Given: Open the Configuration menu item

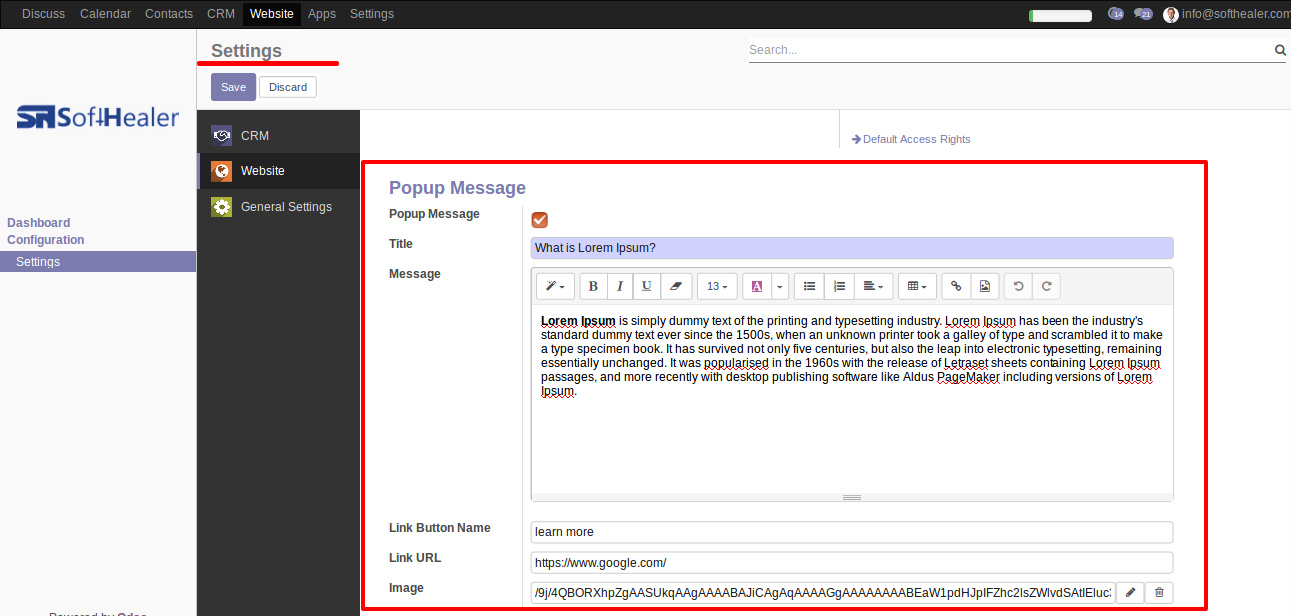Looking at the screenshot, I should (x=46, y=240).
